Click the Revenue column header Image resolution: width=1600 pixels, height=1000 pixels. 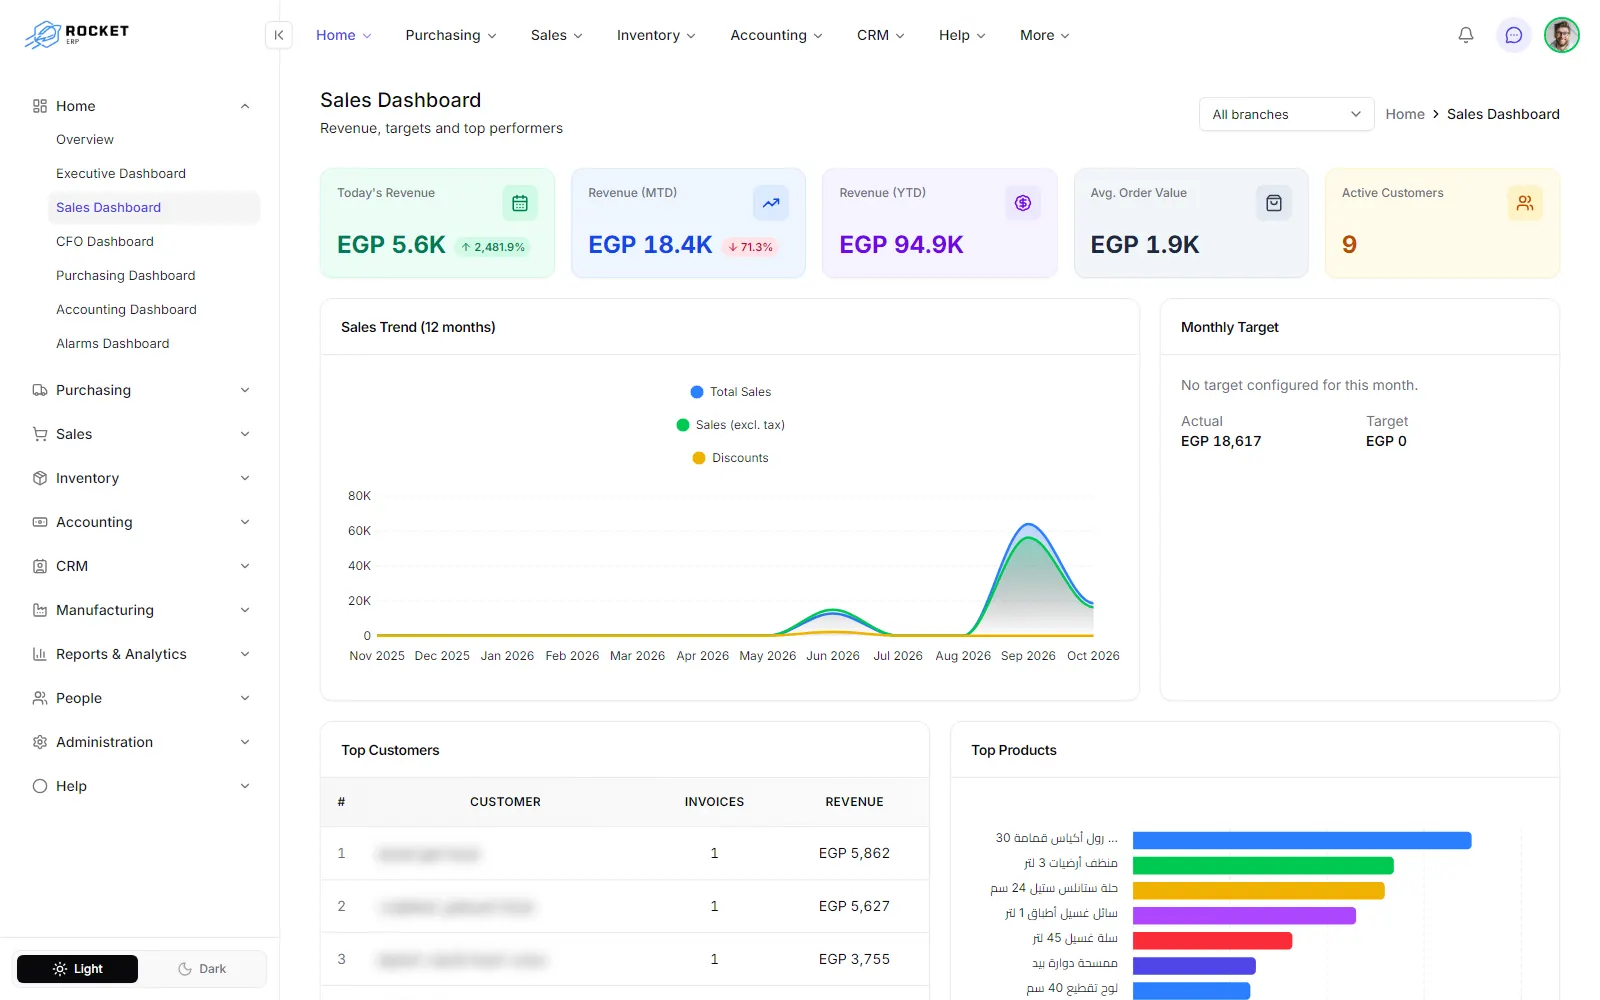coord(854,802)
